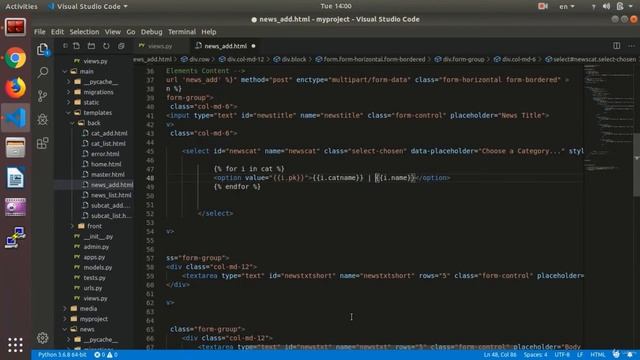
Task: Click the Split Editor icon
Action: pos(616,46)
